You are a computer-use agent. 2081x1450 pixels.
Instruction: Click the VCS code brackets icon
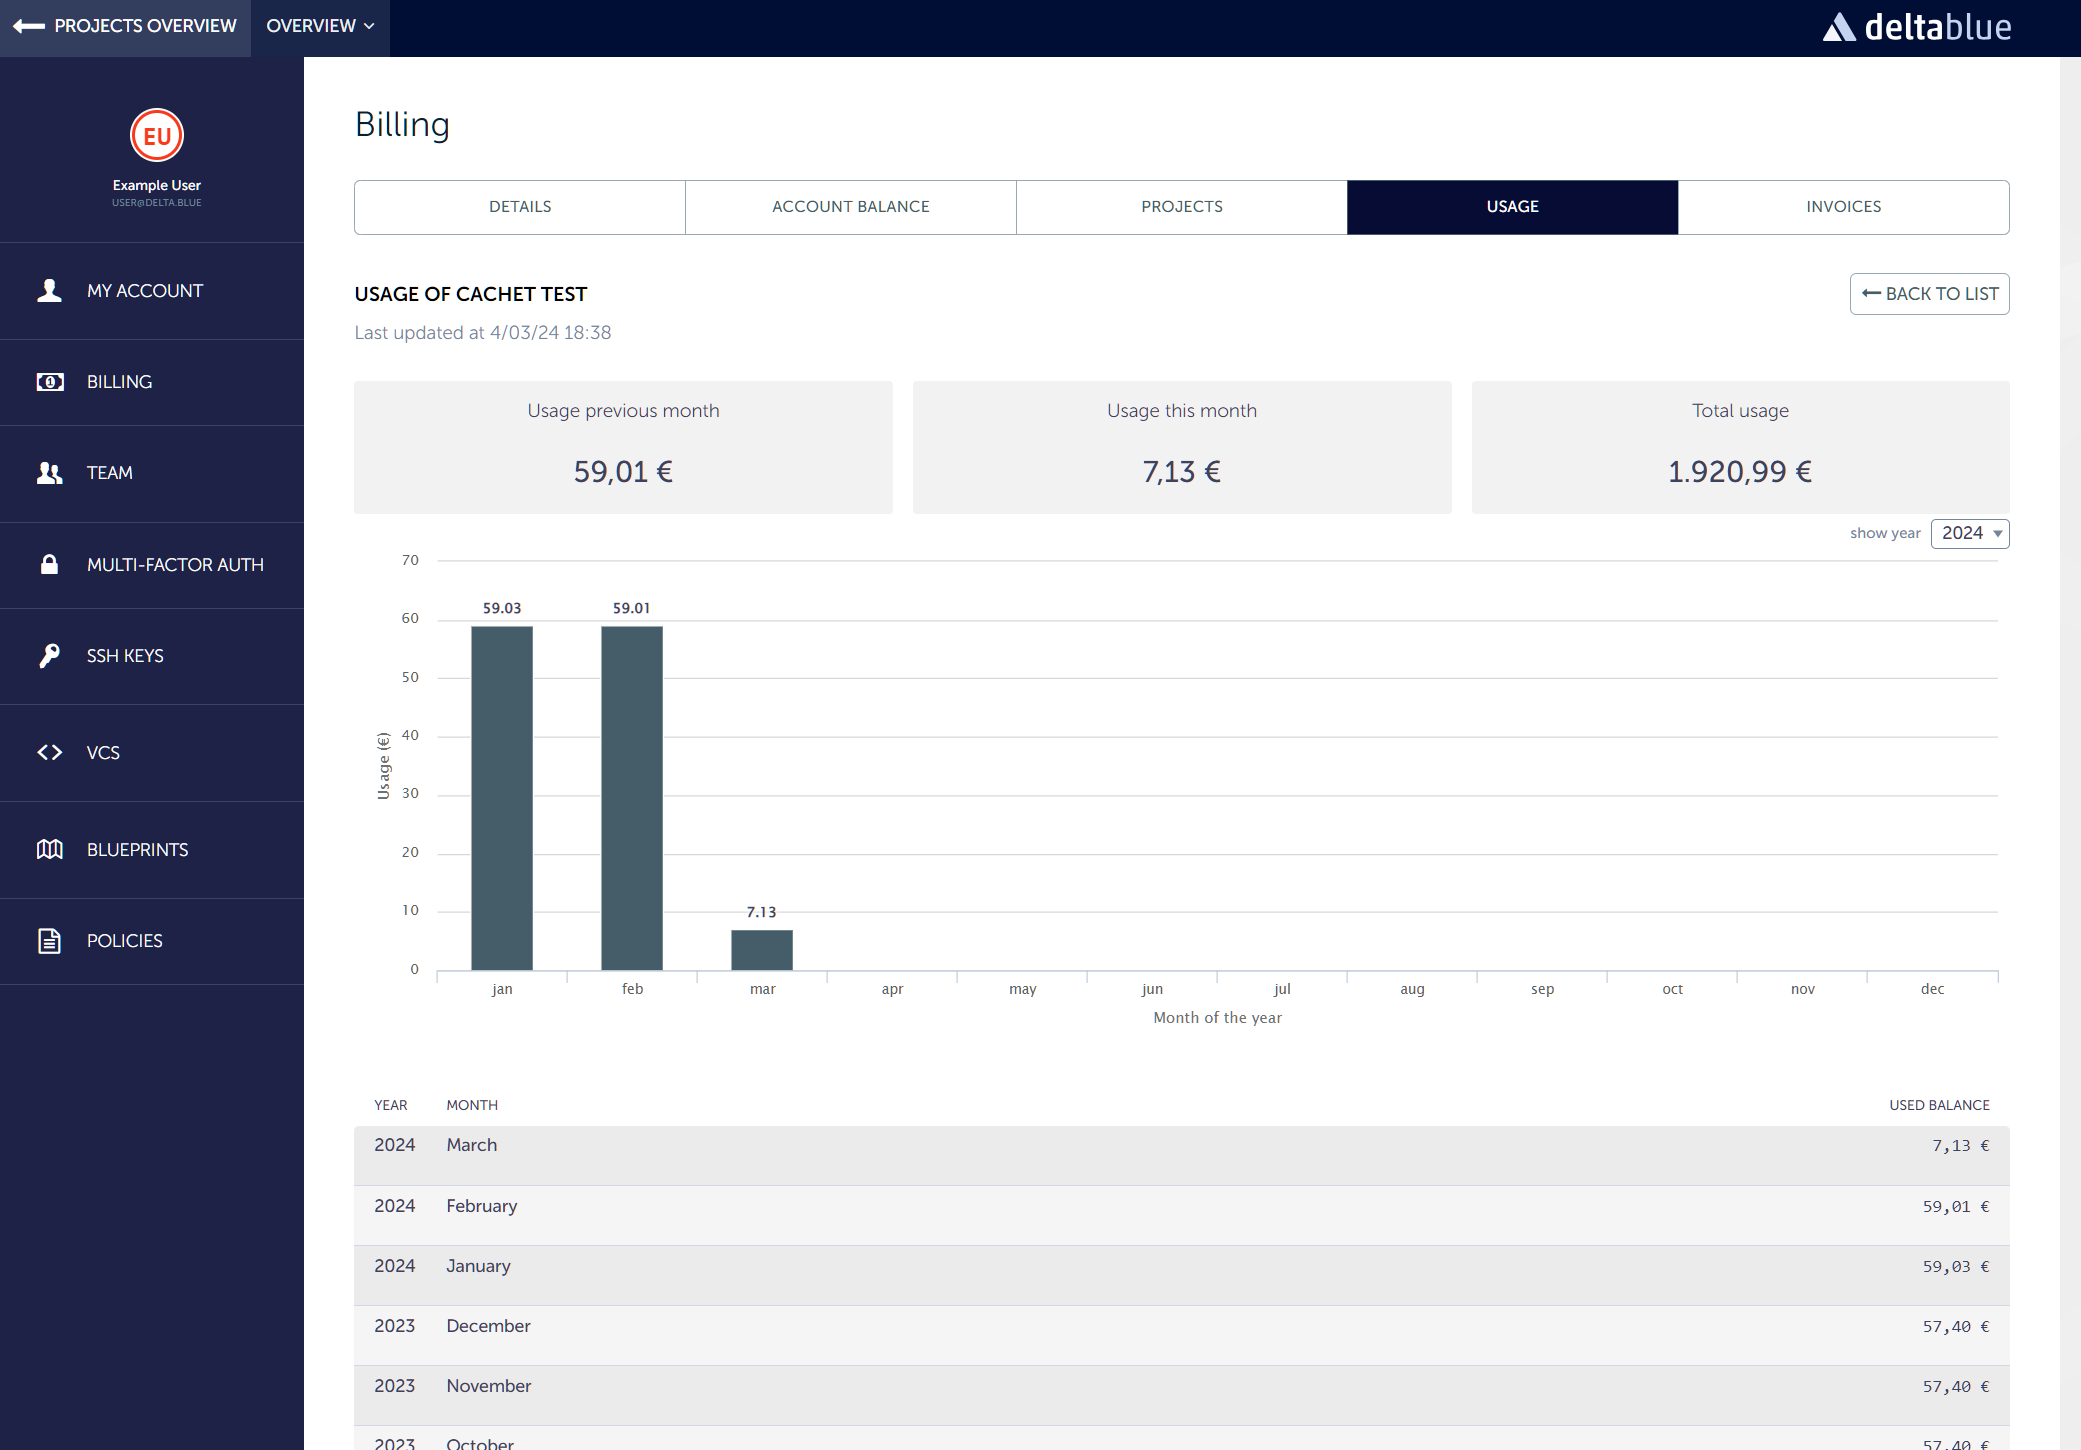[49, 753]
